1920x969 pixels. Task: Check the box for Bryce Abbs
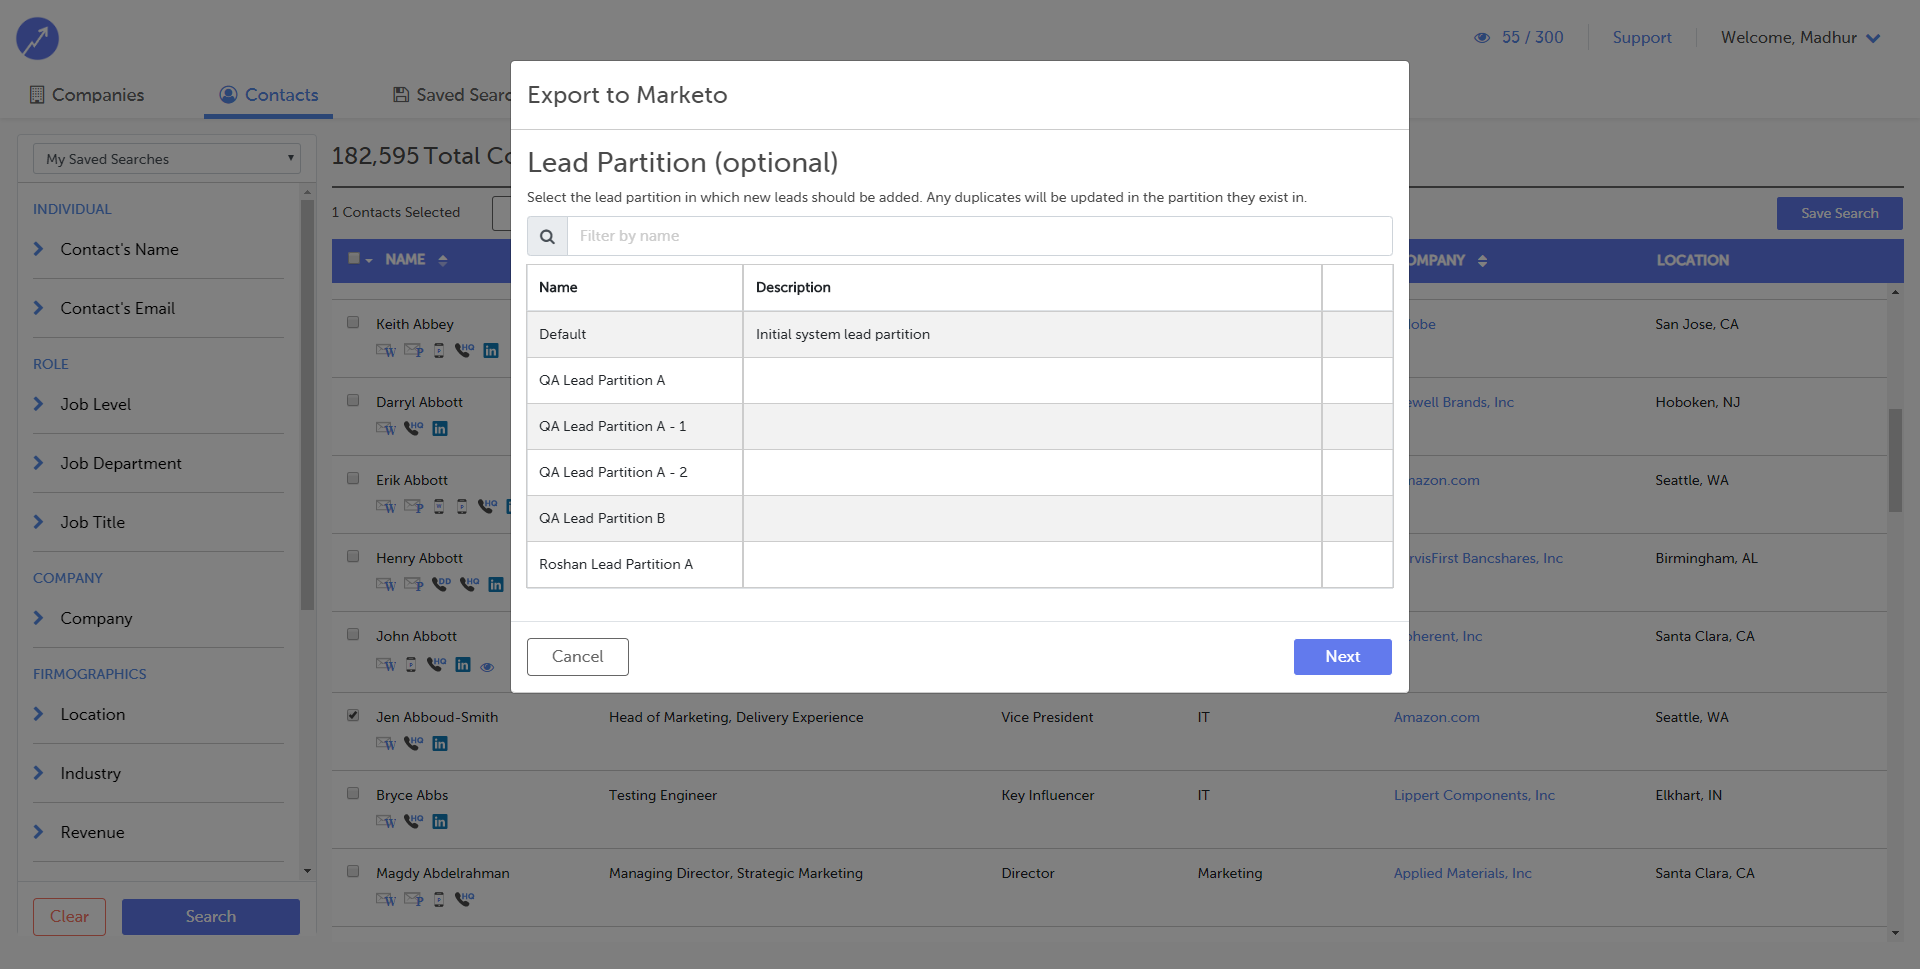pos(353,793)
